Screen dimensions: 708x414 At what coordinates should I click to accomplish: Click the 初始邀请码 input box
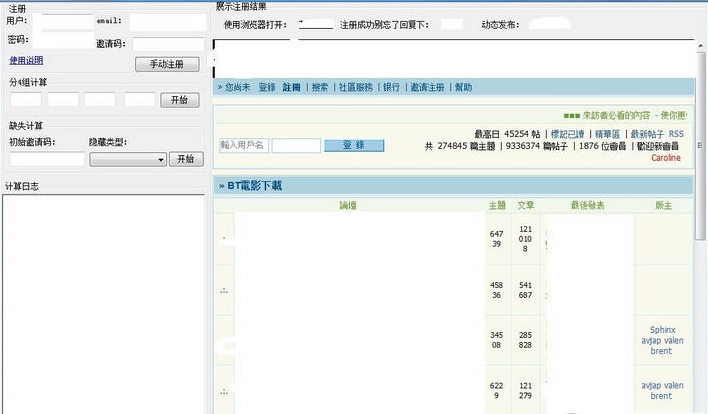point(47,159)
